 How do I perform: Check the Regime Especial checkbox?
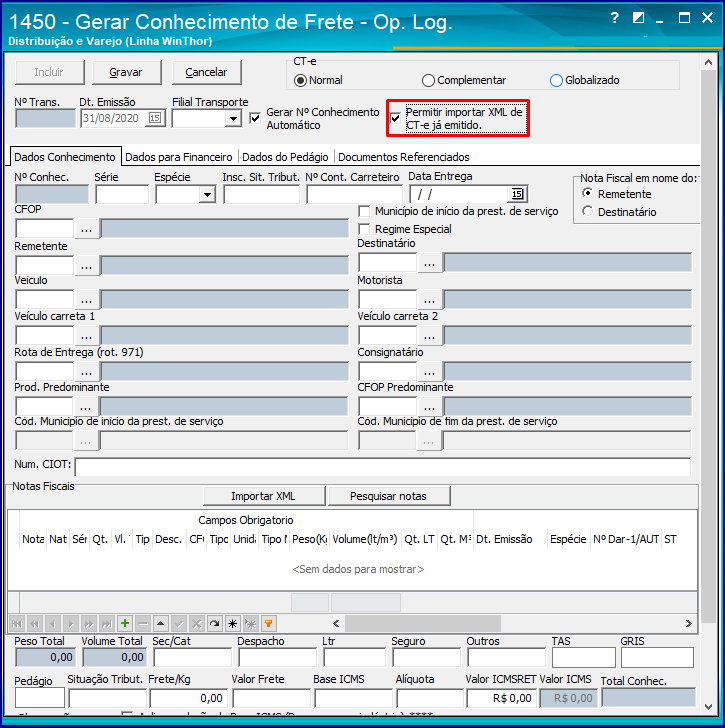click(x=364, y=229)
